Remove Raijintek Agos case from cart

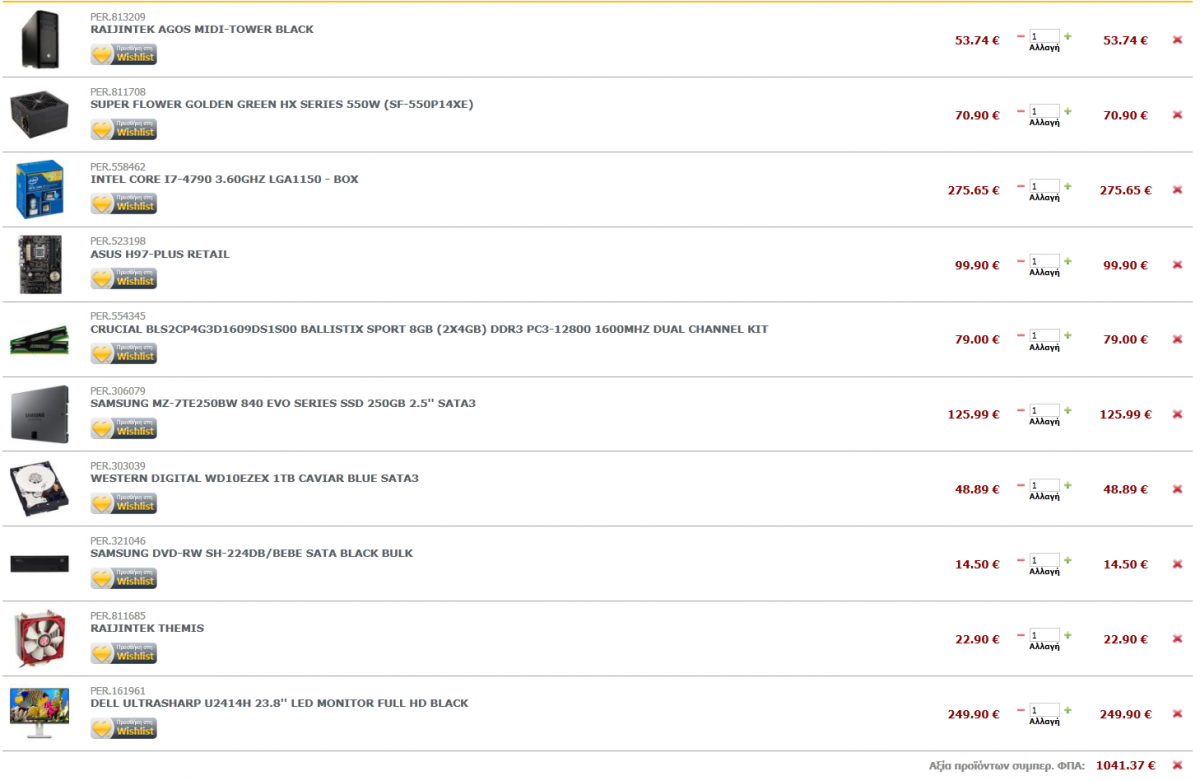click(x=1177, y=40)
